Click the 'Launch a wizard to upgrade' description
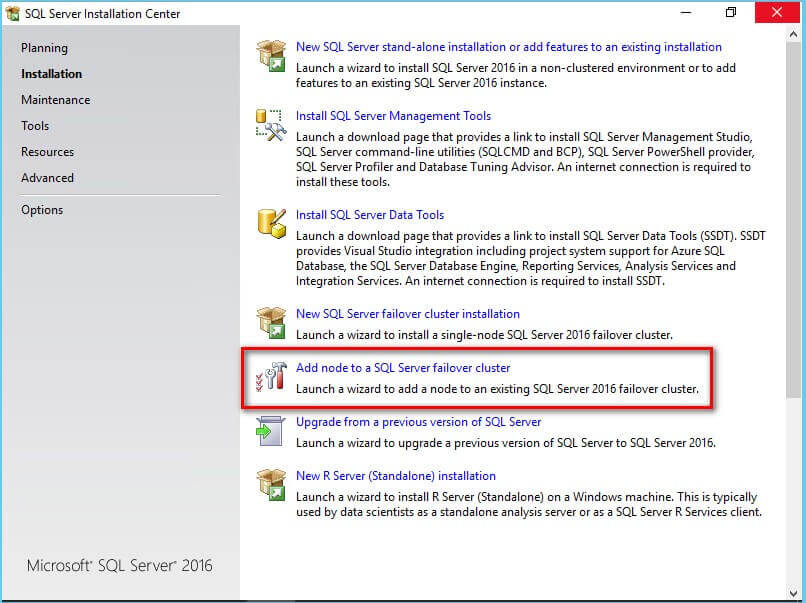 coord(505,443)
